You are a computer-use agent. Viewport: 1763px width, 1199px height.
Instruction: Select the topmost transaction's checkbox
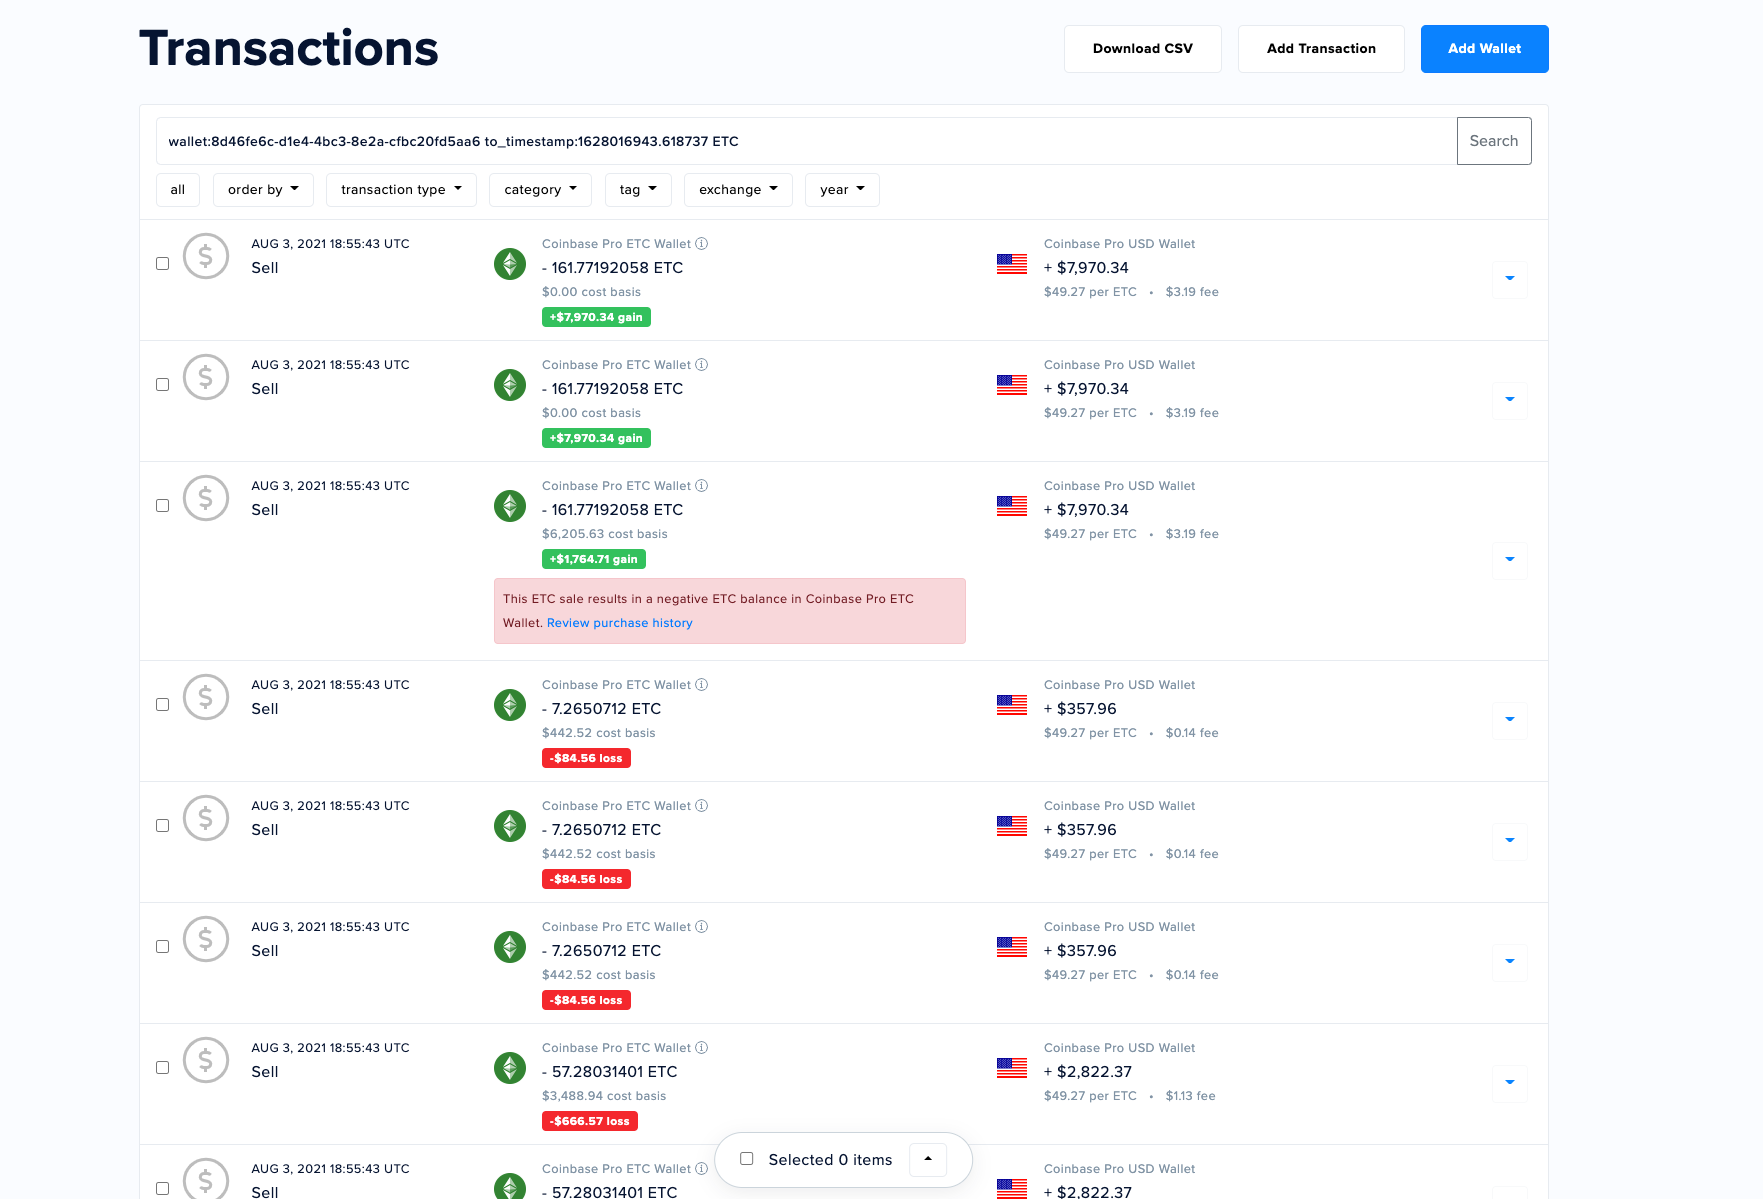[162, 264]
